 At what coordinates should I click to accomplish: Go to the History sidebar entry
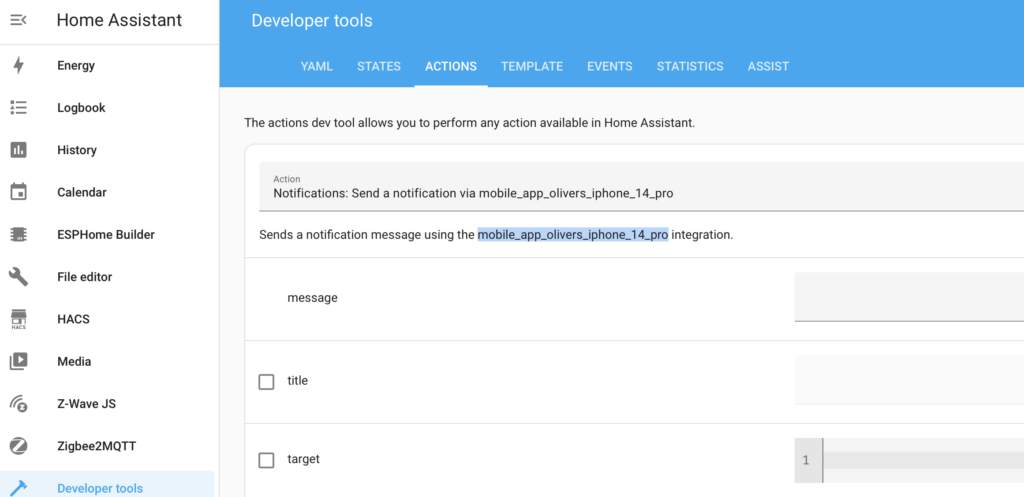click(107, 150)
